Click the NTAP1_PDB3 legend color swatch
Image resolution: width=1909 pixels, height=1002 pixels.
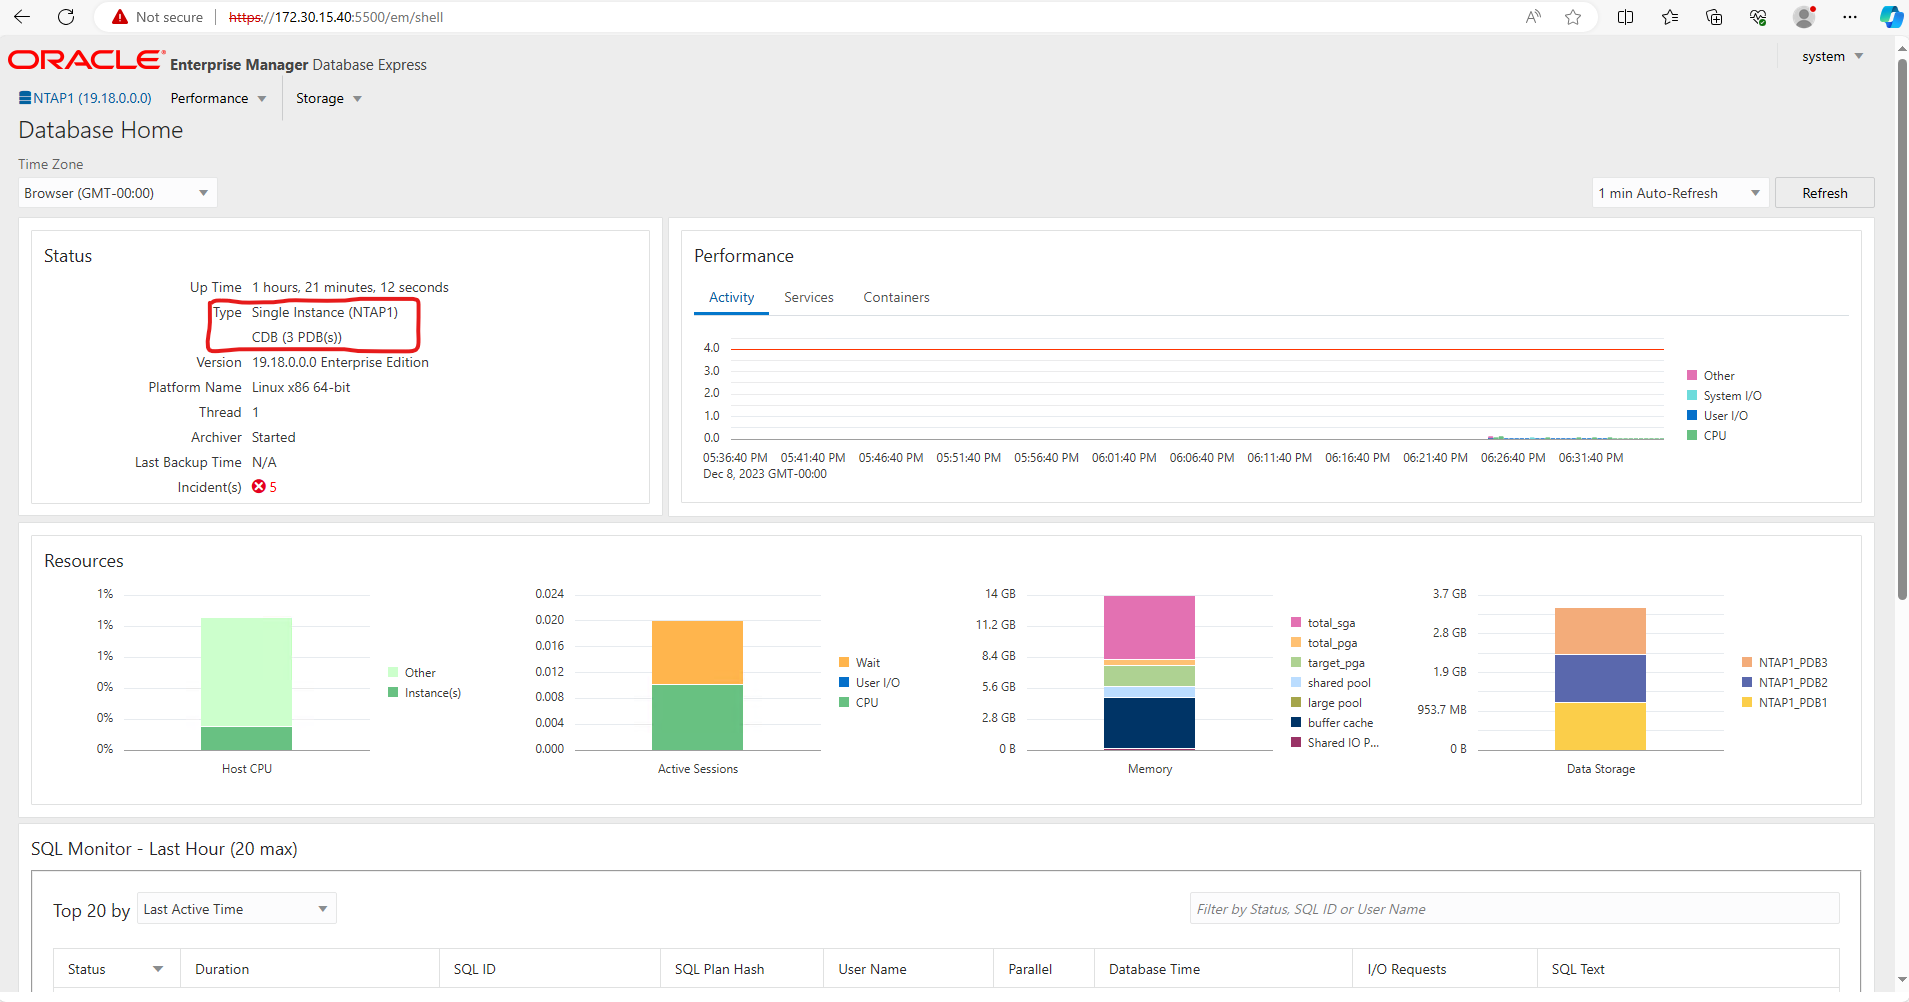[1747, 663]
